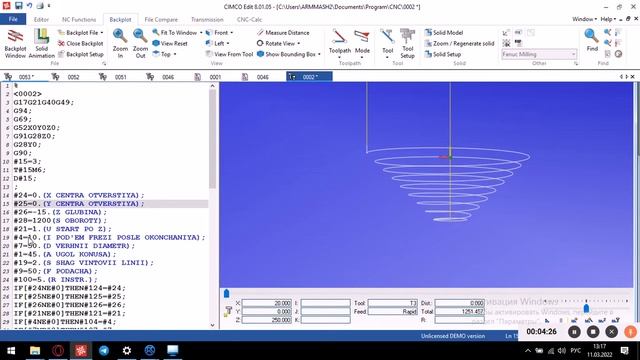The image size is (640, 360).
Task: Toggle the Solid Model view
Action: coord(444,32)
